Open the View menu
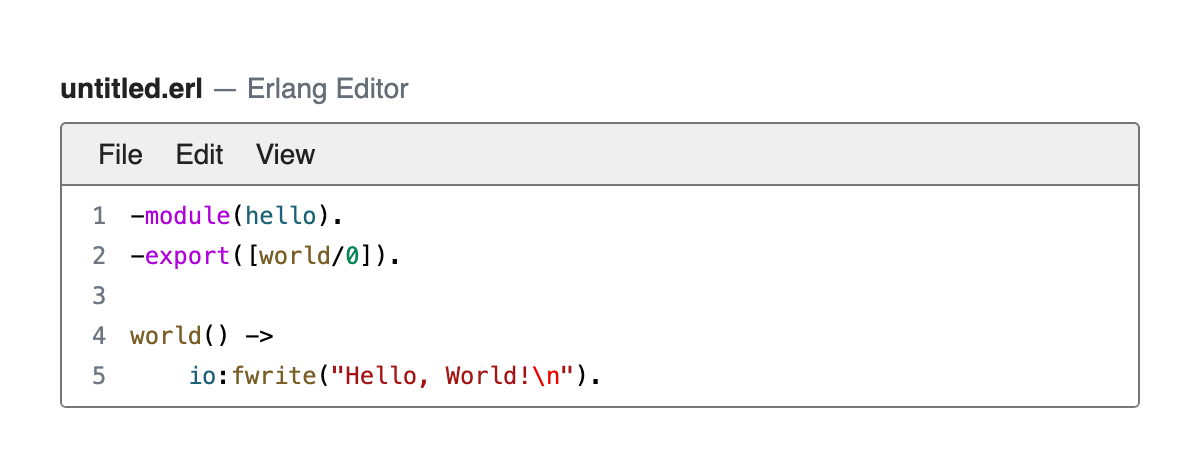Screen dimensions: 1200x476 tap(285, 154)
